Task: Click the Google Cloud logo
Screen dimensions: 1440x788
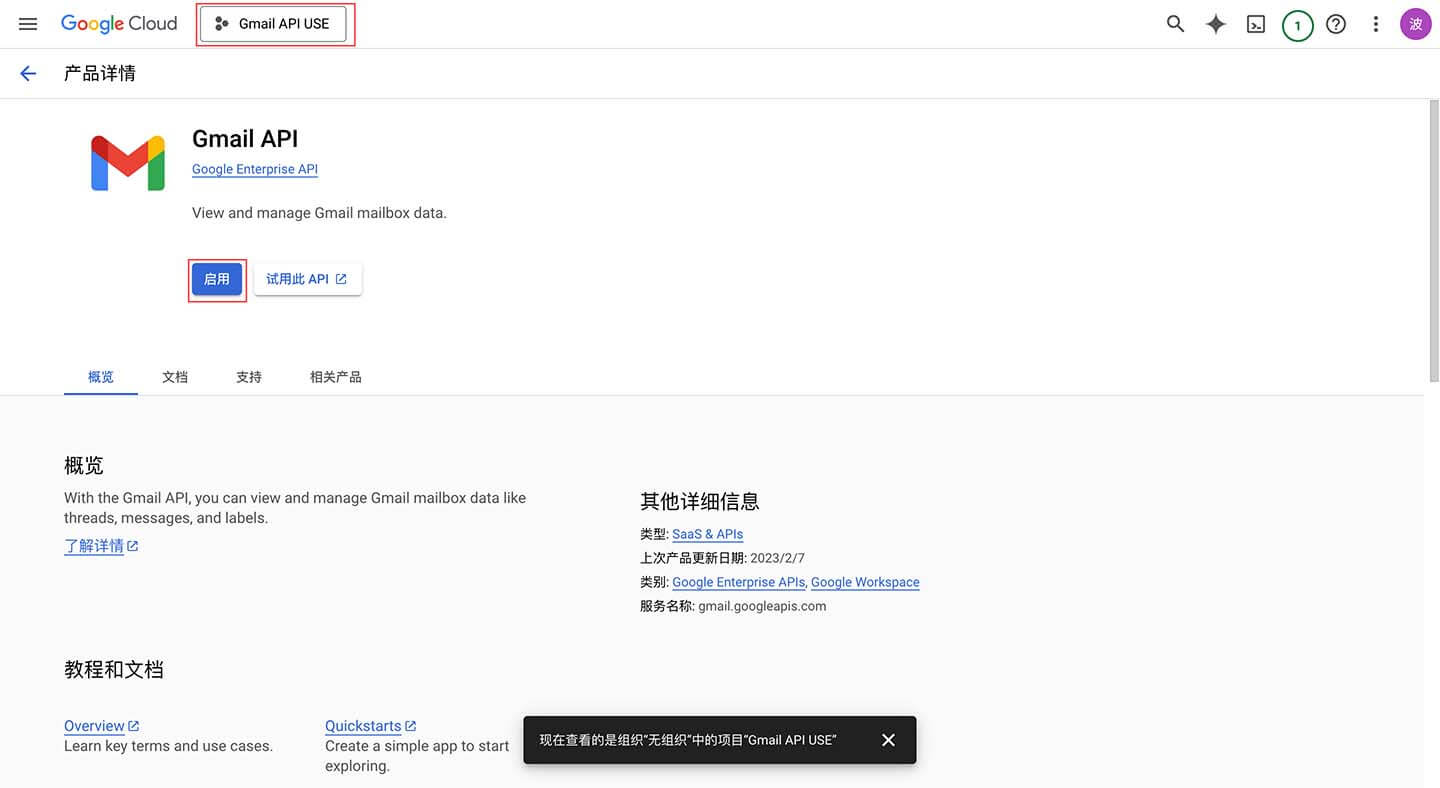Action: (x=119, y=24)
